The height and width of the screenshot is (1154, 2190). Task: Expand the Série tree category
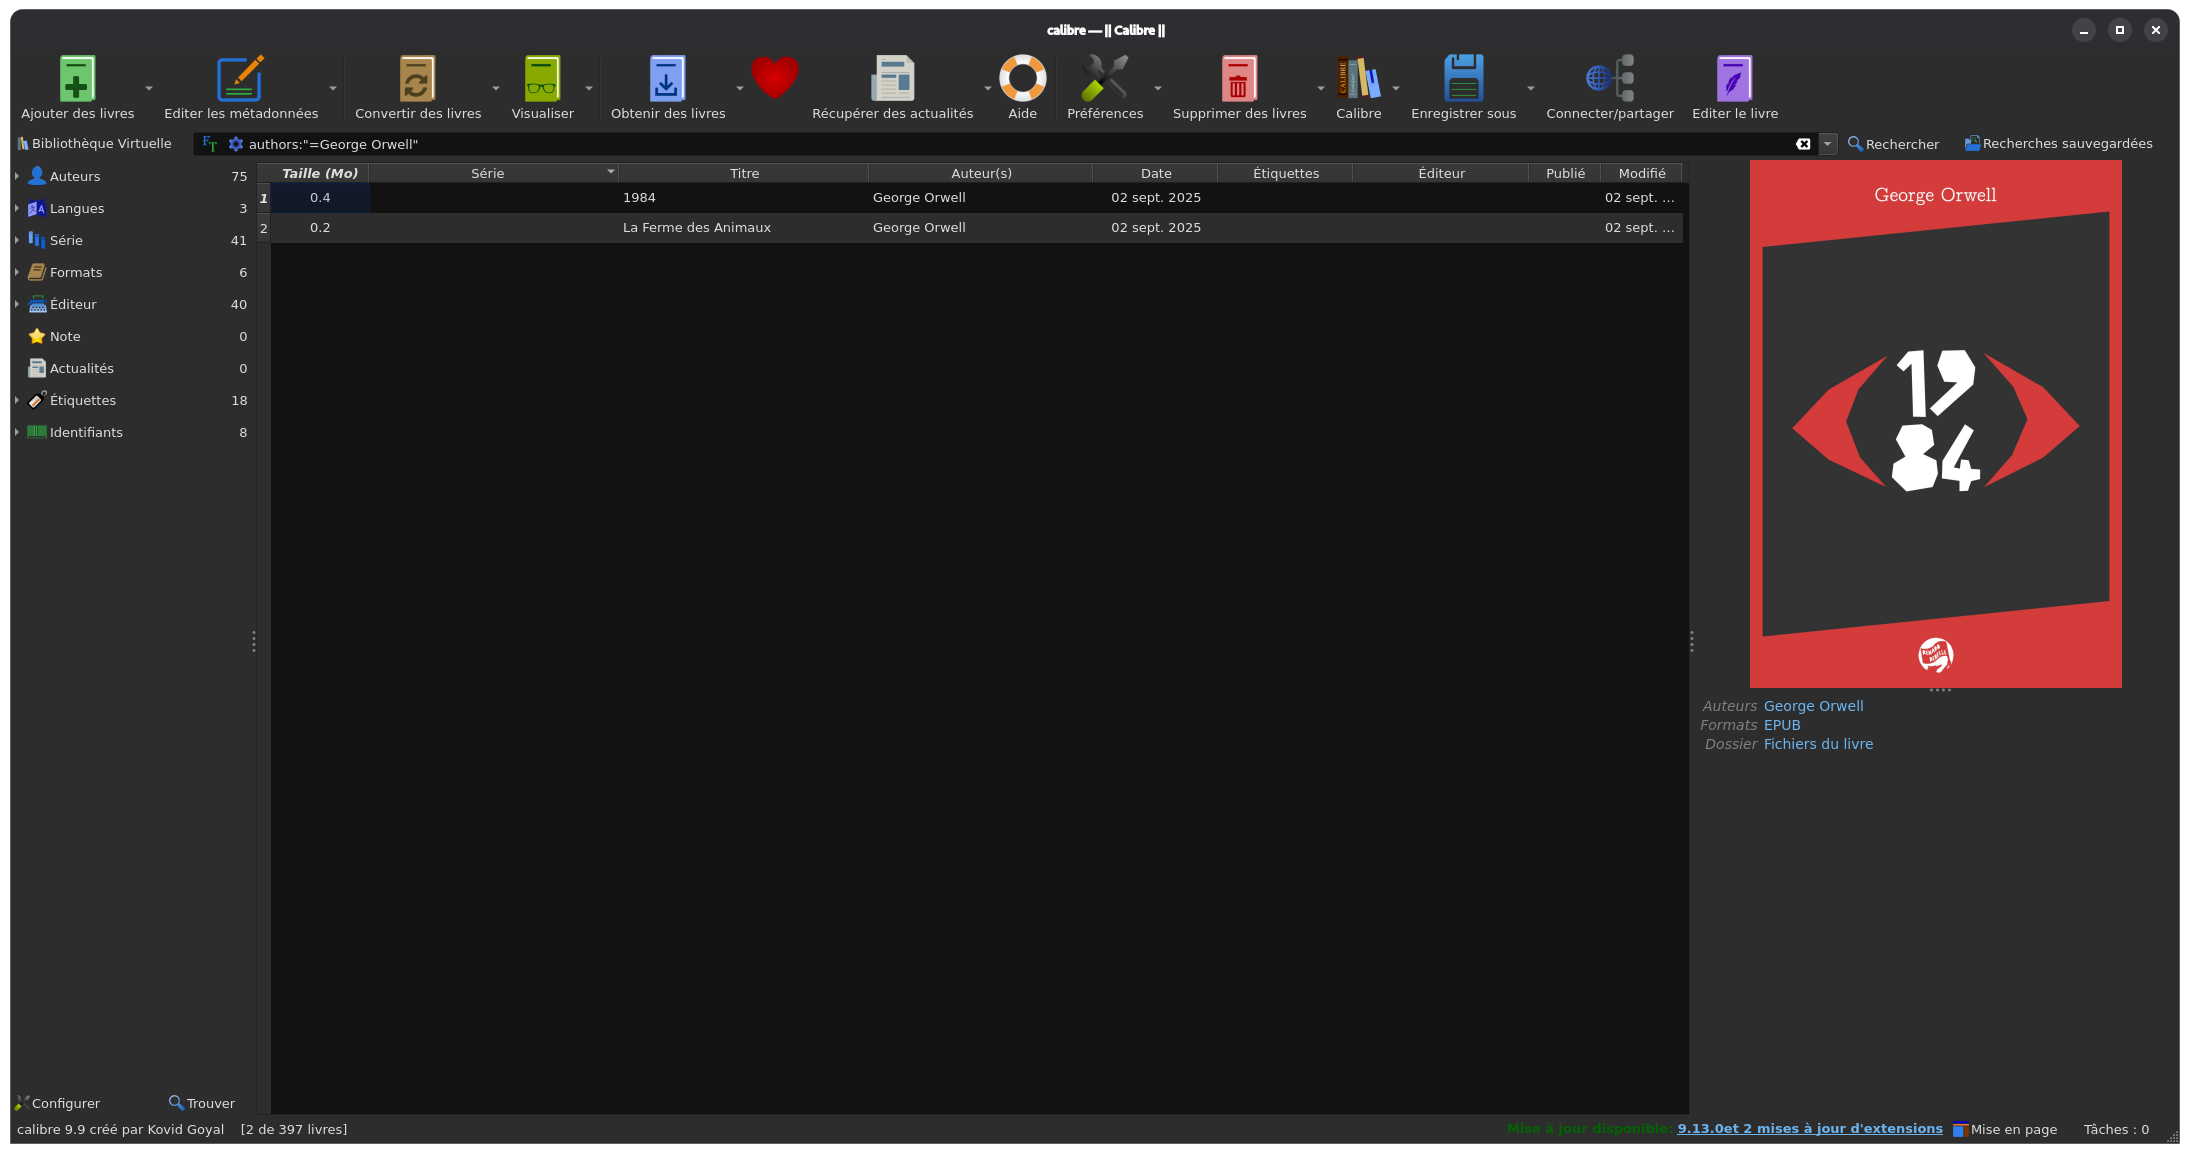click(x=17, y=240)
